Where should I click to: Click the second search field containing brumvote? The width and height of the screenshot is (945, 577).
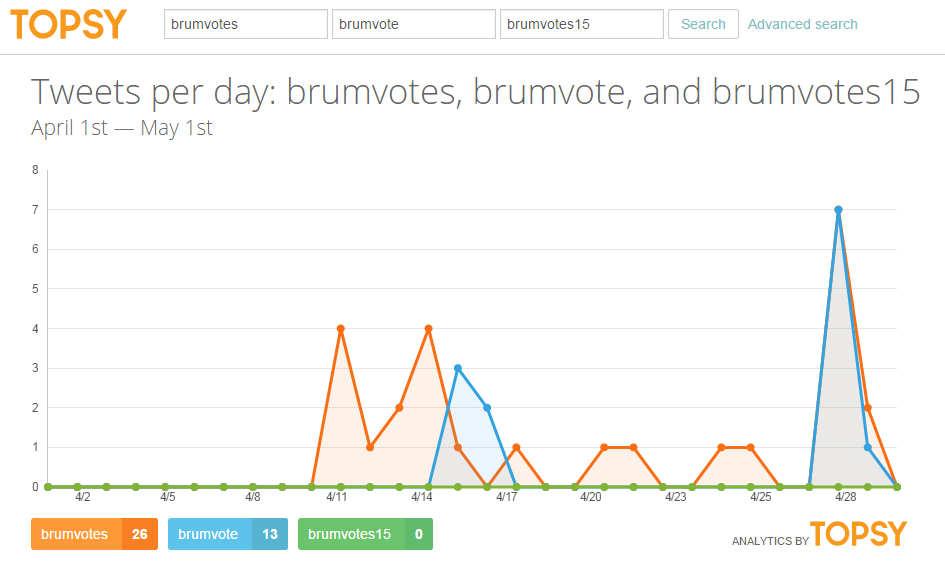tap(413, 24)
